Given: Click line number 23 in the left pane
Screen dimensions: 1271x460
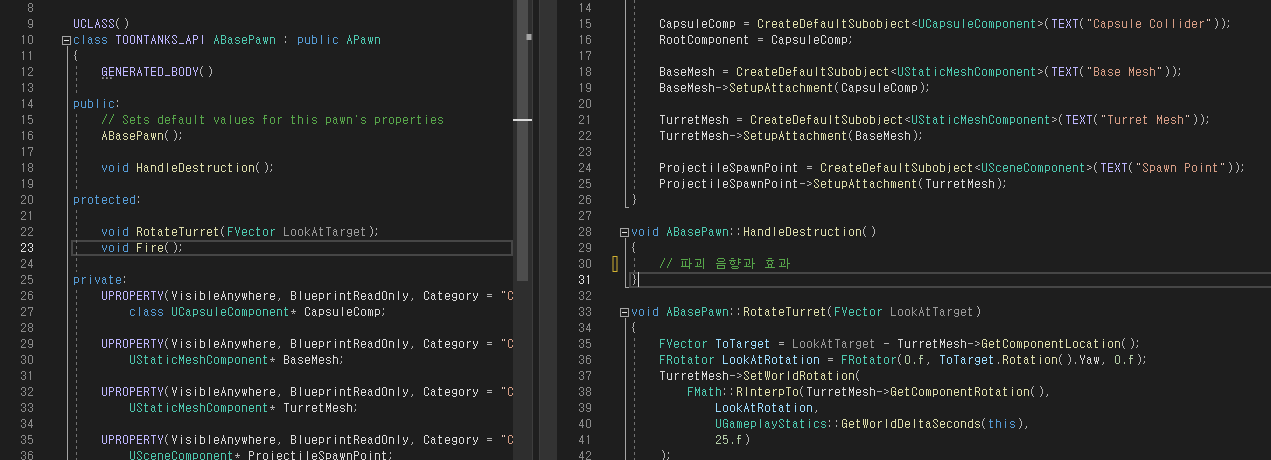Looking at the screenshot, I should (x=26, y=248).
